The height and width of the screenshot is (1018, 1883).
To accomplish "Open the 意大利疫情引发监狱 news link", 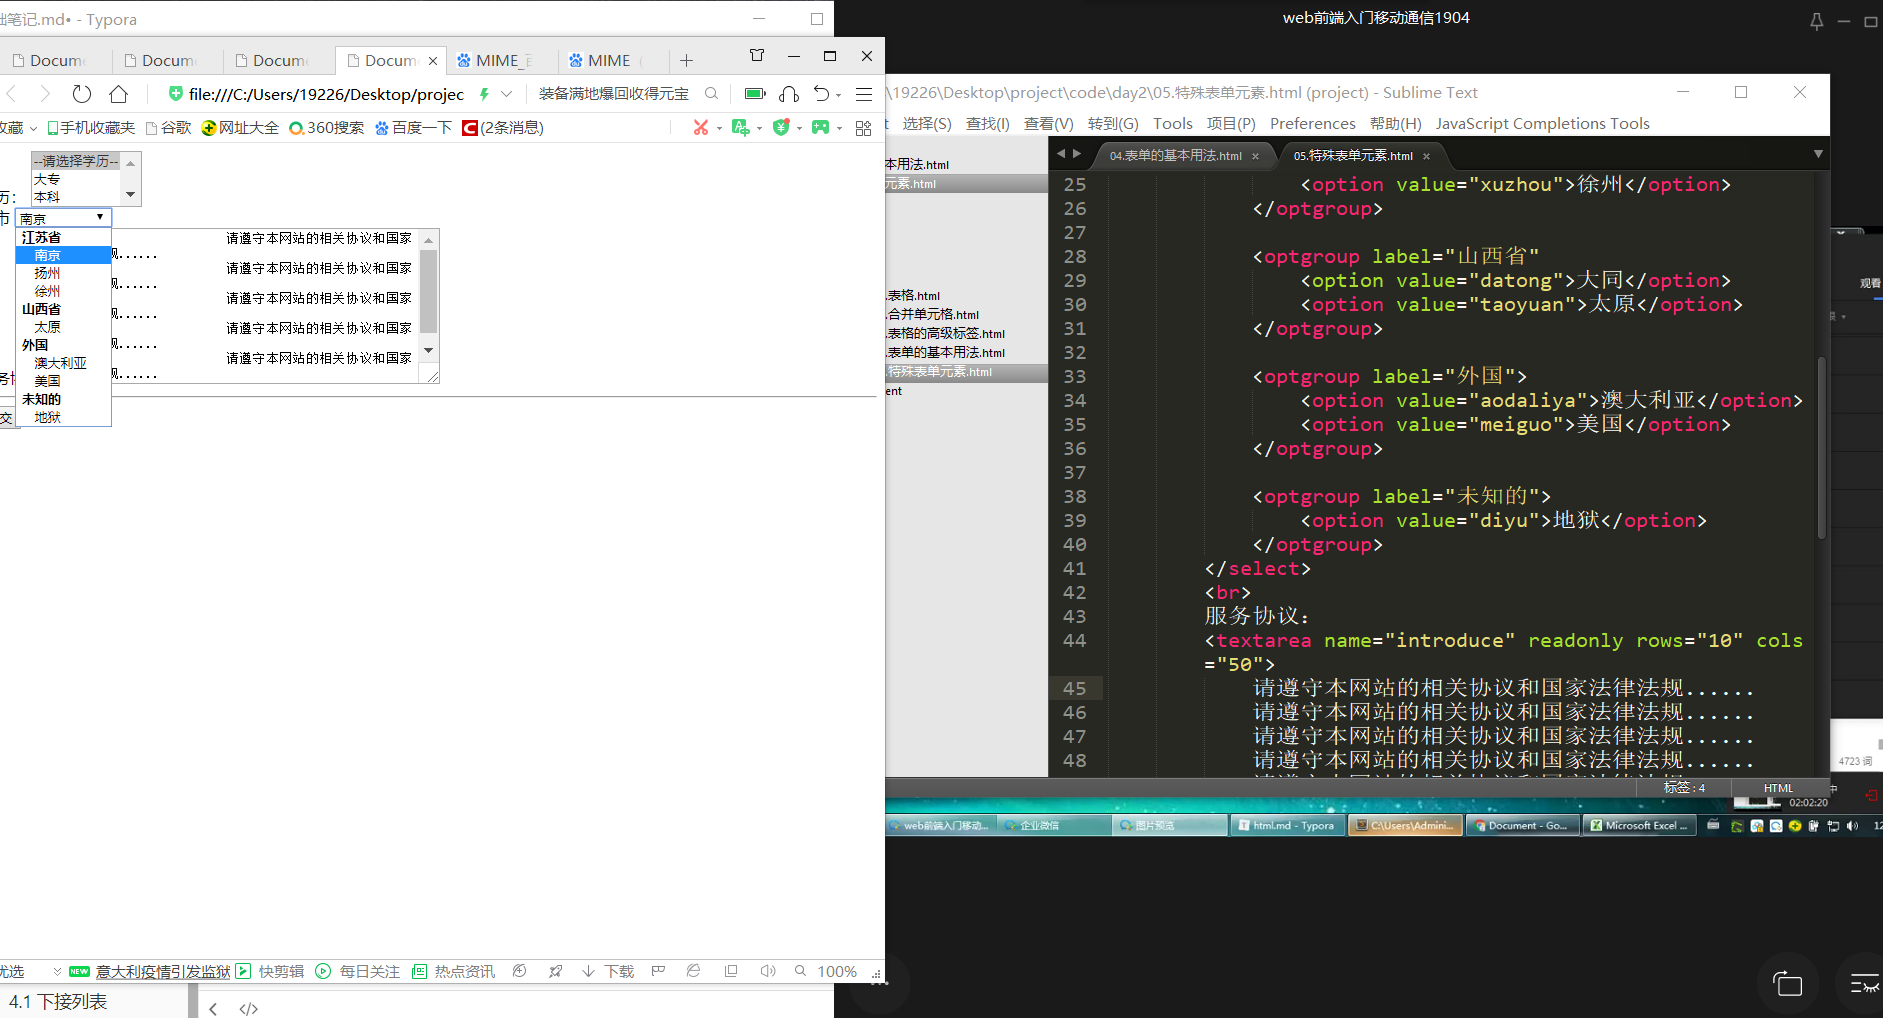I will (163, 971).
